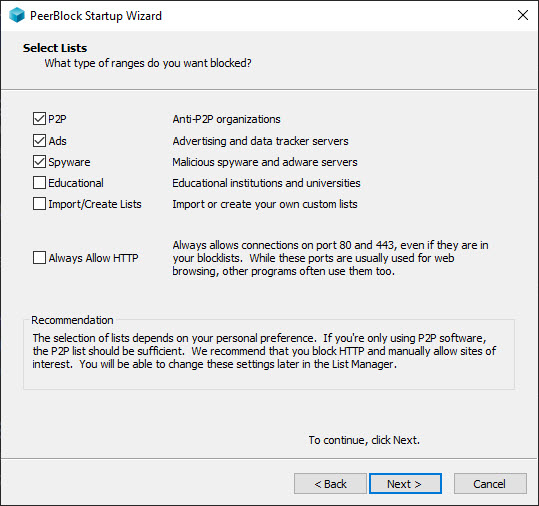
Task: Click 'Import or create your own custom lists'
Action: point(265,204)
